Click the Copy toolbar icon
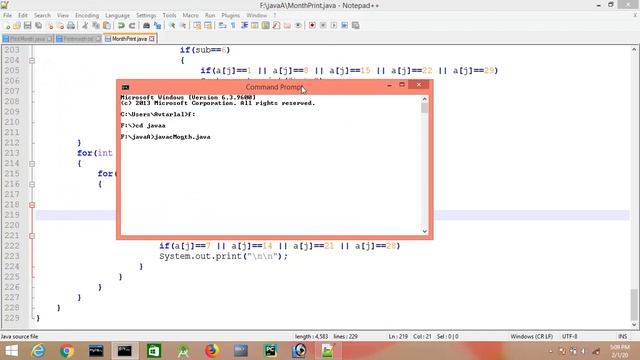The height and width of the screenshot is (360, 640). pyautogui.click(x=96, y=26)
